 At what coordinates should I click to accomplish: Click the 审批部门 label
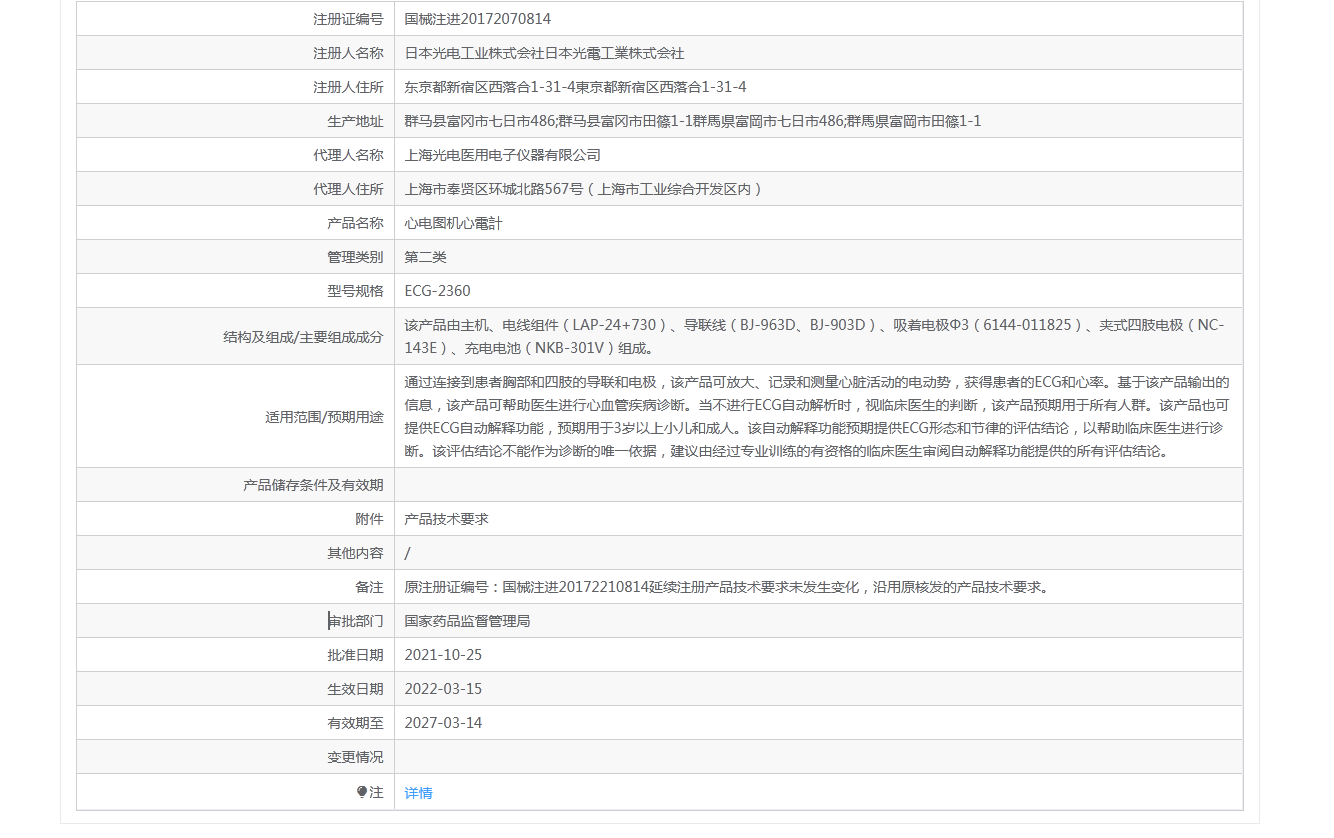click(355, 621)
